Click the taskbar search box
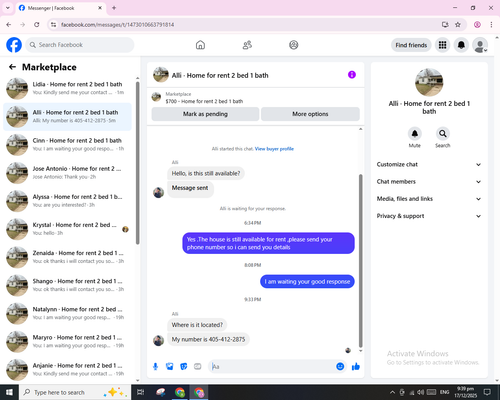 (75, 392)
